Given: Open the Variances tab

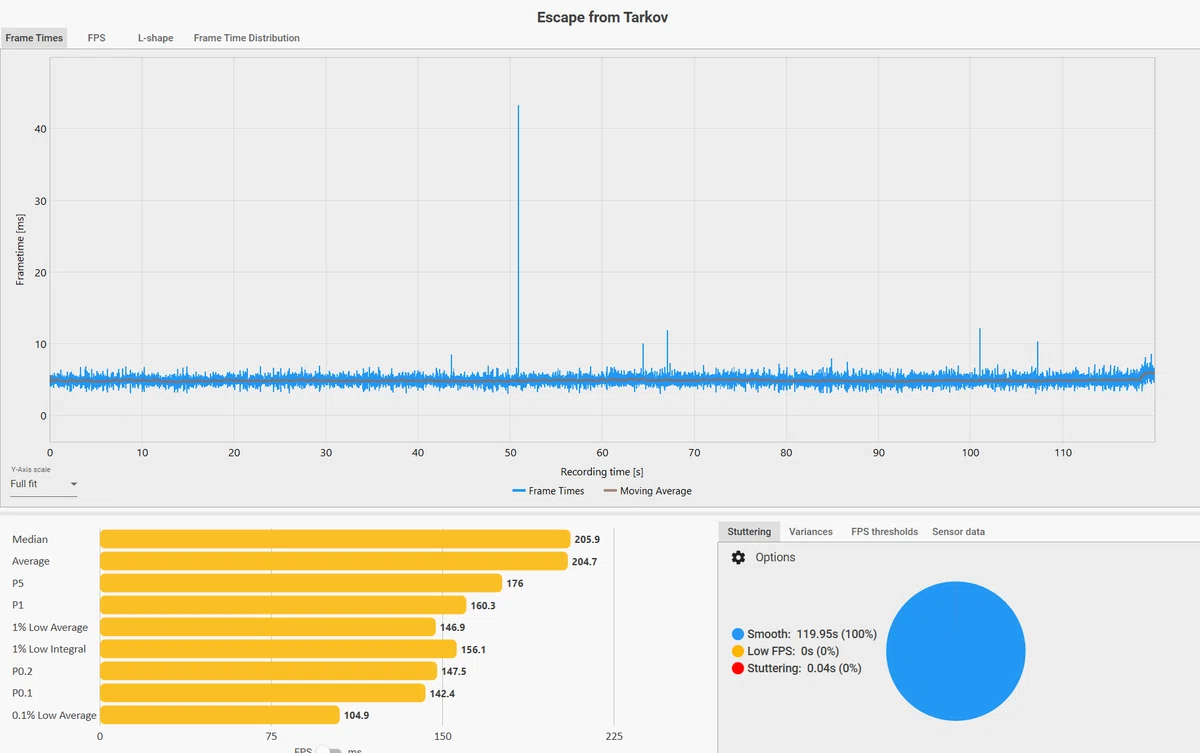Looking at the screenshot, I should [x=810, y=532].
